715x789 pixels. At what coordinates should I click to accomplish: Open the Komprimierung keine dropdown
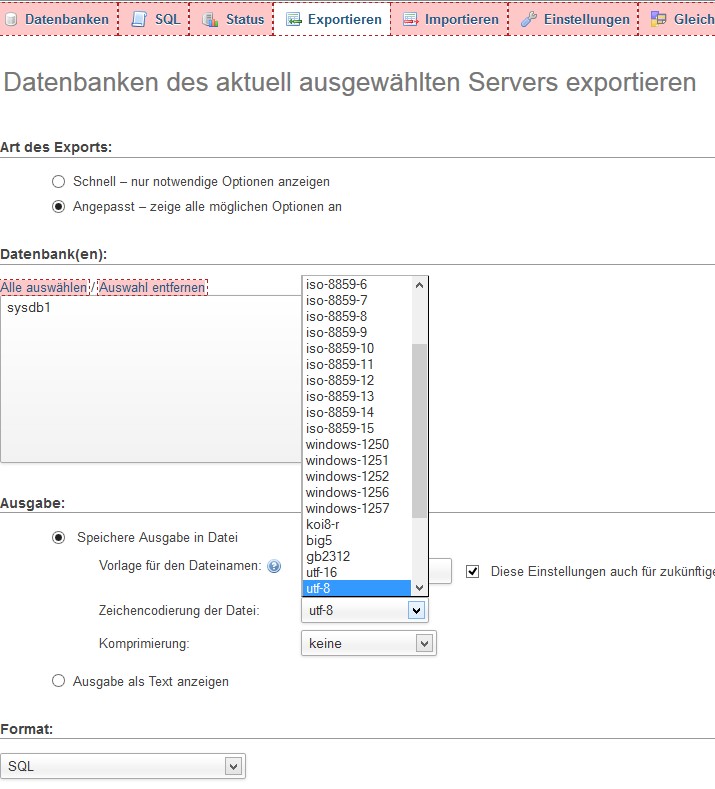369,644
